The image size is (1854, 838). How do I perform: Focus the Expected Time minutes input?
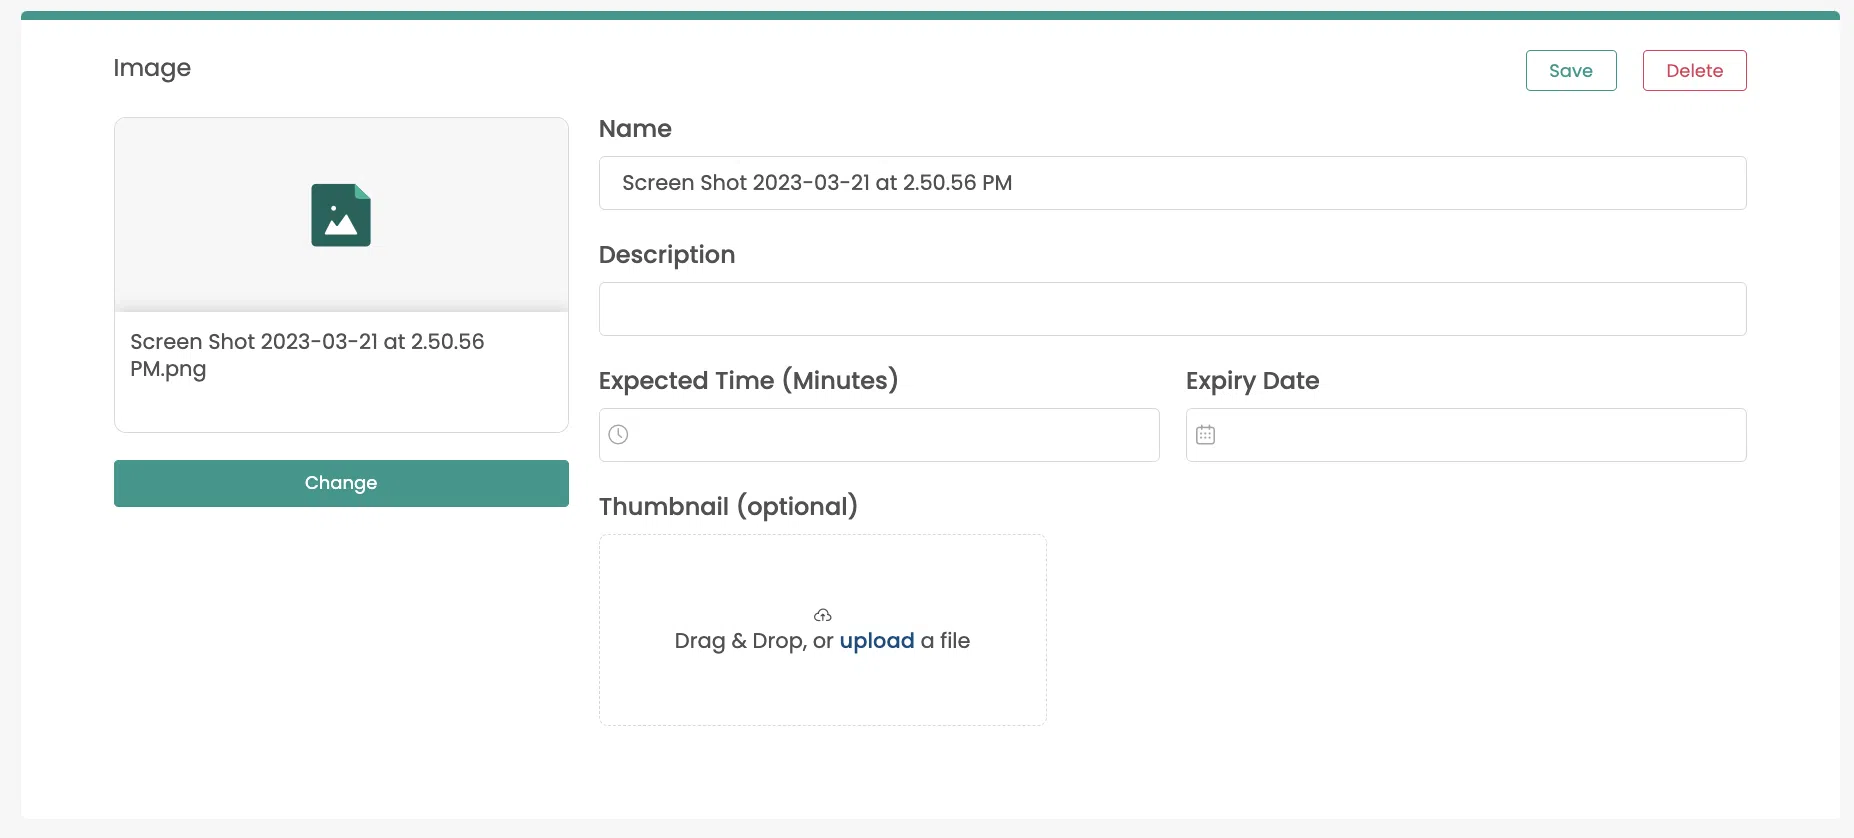890,435
